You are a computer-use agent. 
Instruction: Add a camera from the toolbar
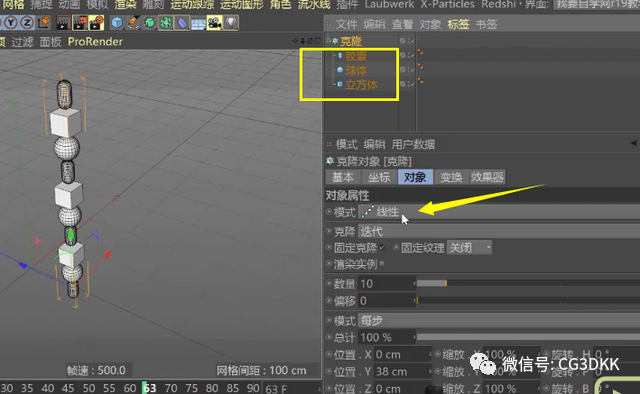pyautogui.click(x=214, y=23)
